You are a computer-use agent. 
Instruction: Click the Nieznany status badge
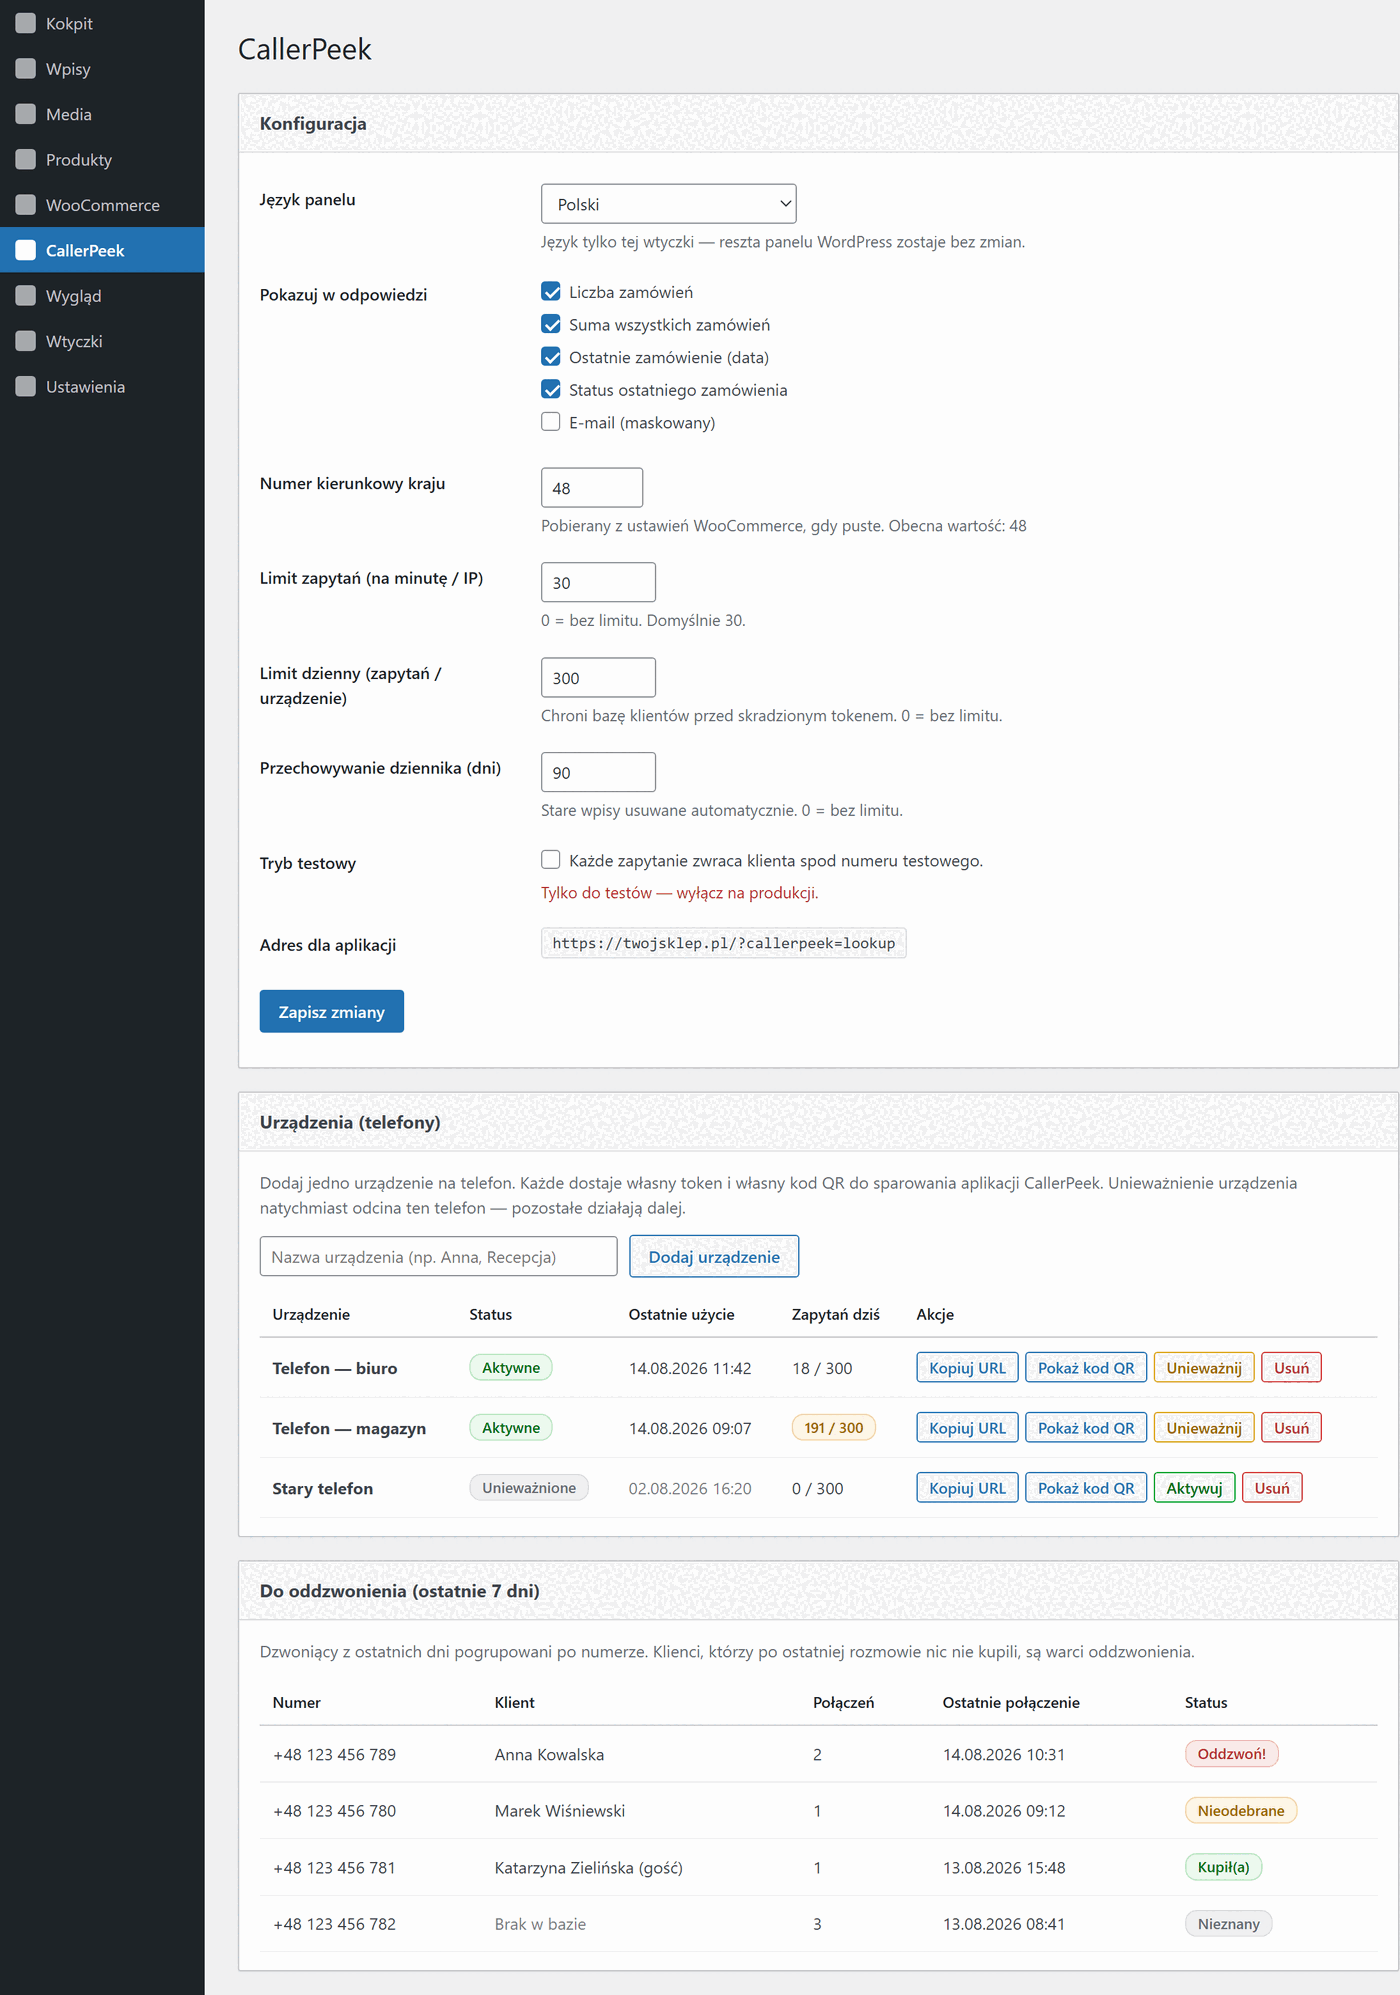1229,1924
